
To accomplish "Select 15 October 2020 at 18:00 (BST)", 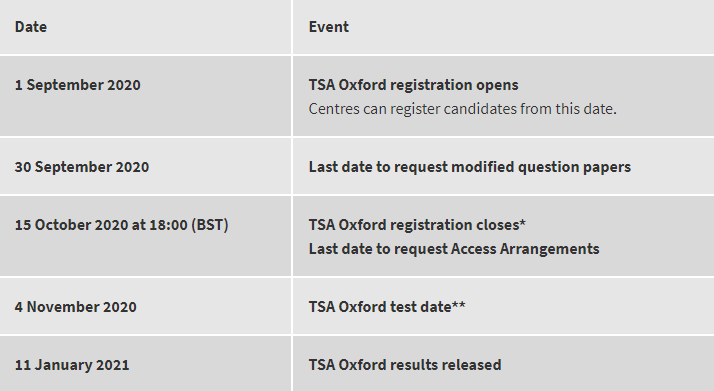I will click(122, 225).
